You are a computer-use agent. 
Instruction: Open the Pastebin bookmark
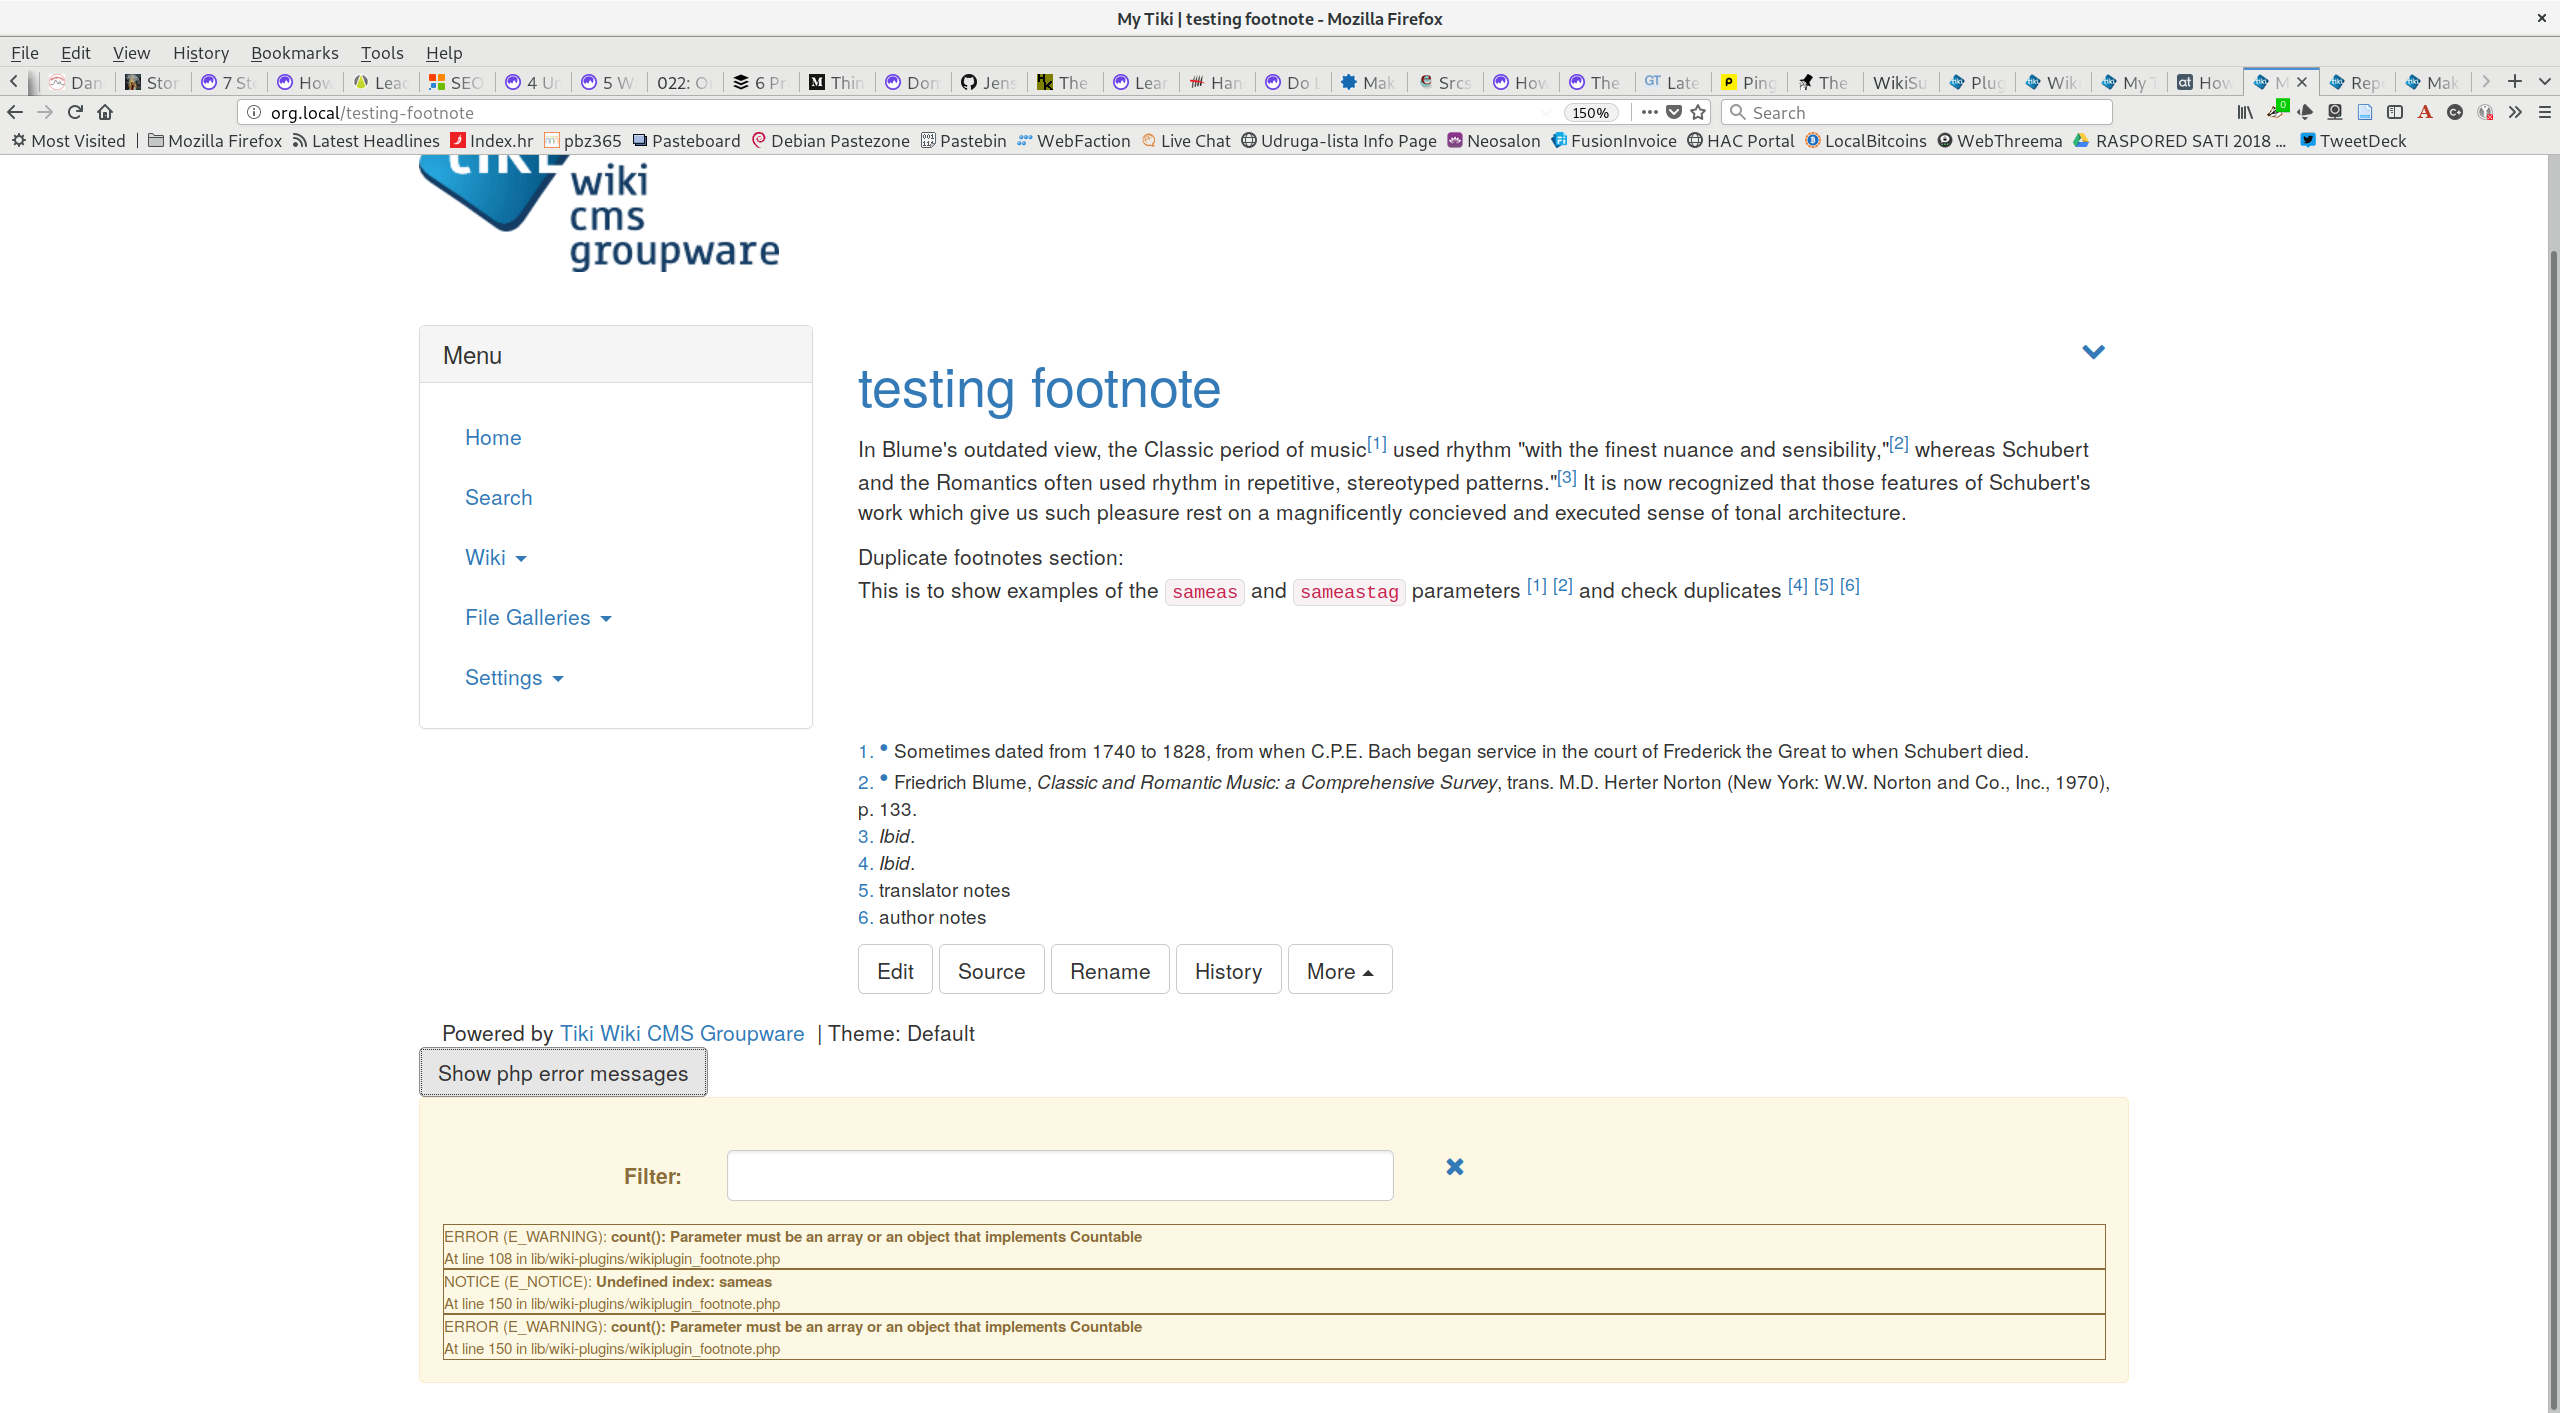[963, 141]
